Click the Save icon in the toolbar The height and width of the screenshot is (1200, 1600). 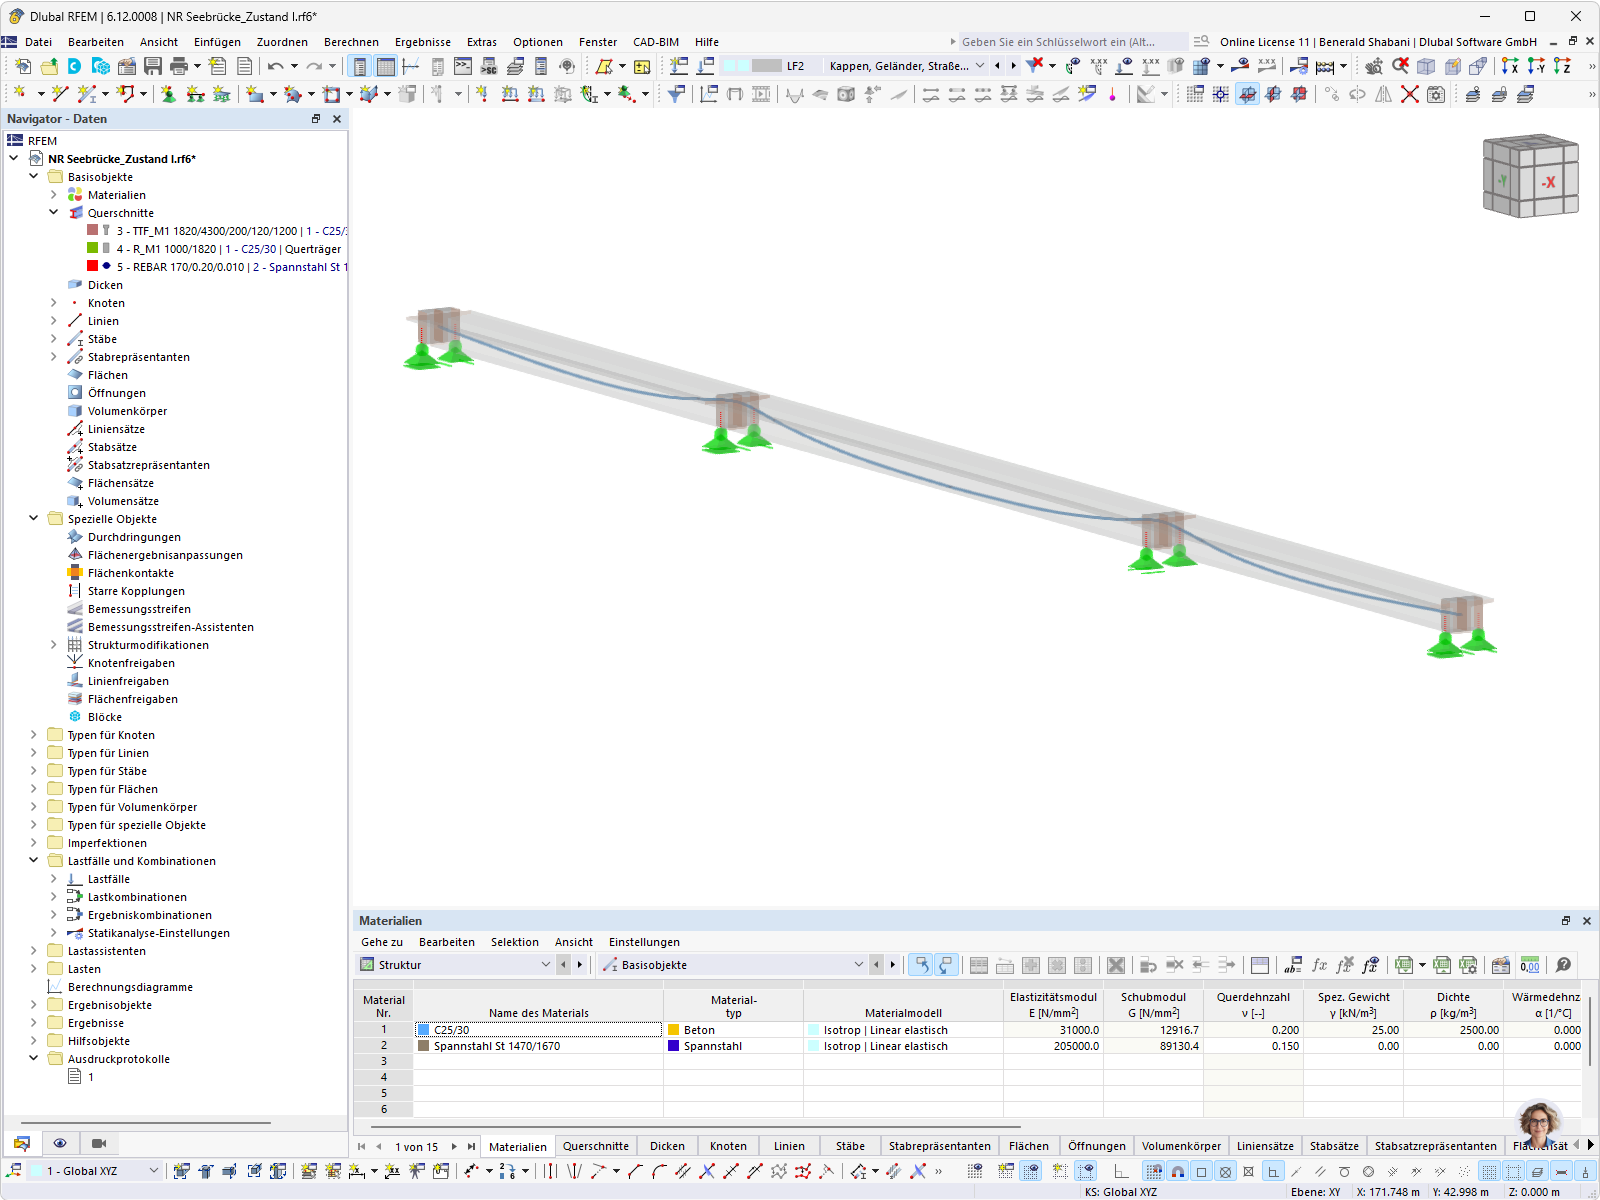150,66
